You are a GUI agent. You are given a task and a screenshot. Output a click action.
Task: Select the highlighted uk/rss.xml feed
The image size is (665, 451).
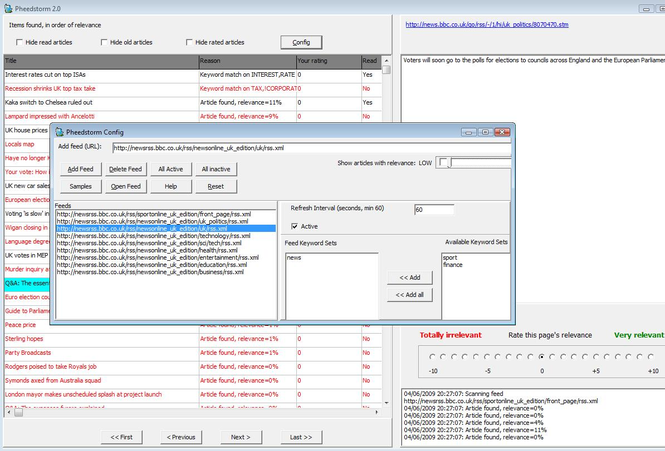[165, 229]
